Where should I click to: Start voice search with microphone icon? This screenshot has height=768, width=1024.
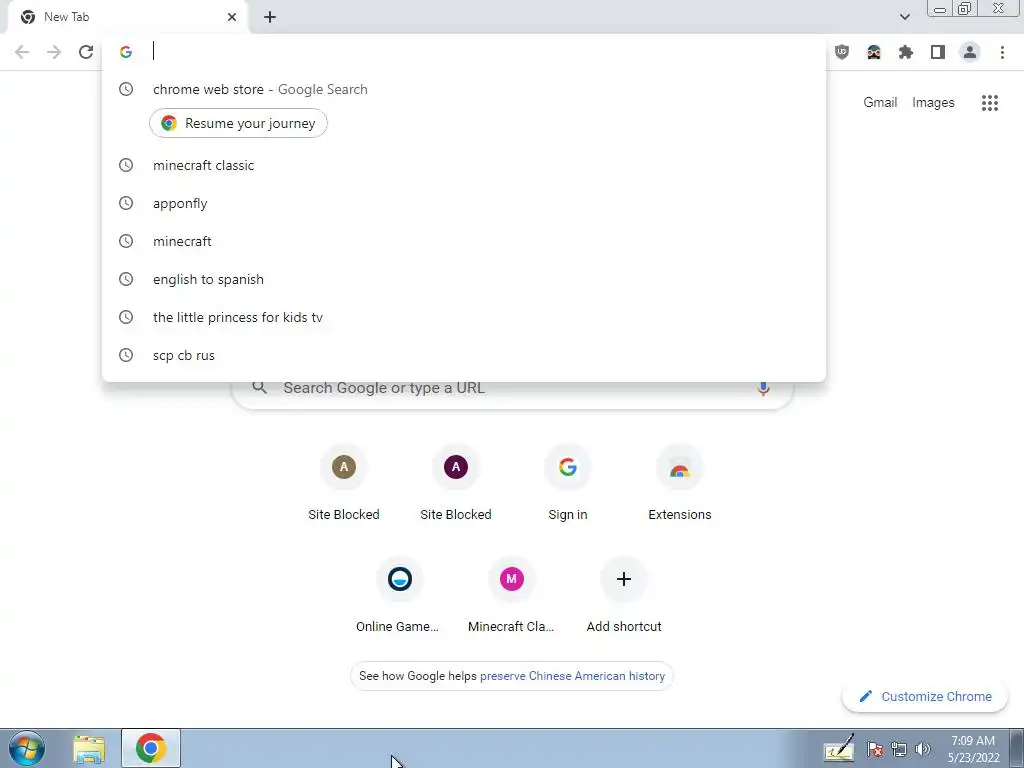click(763, 388)
